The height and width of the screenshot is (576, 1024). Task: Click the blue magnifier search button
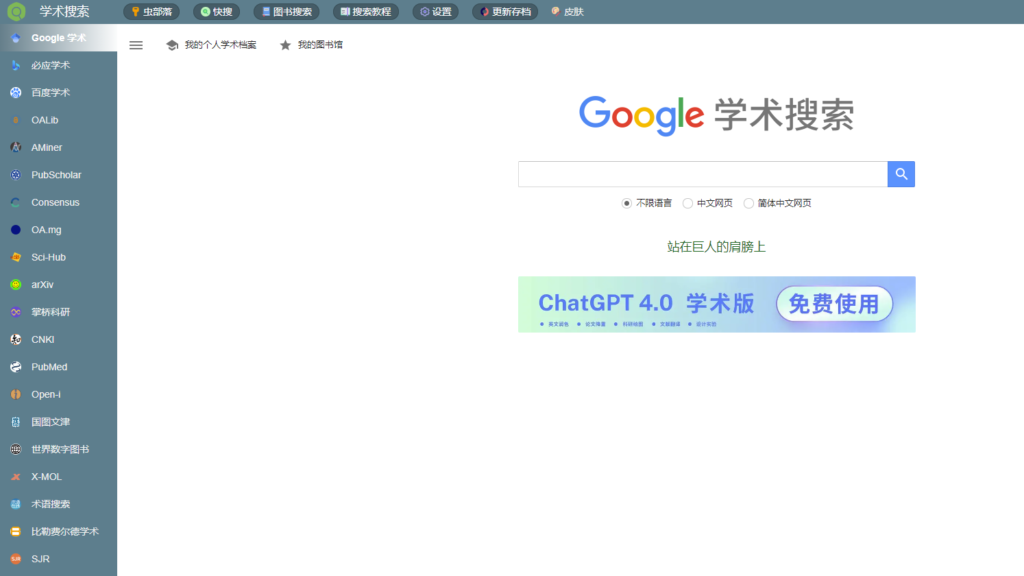901,174
